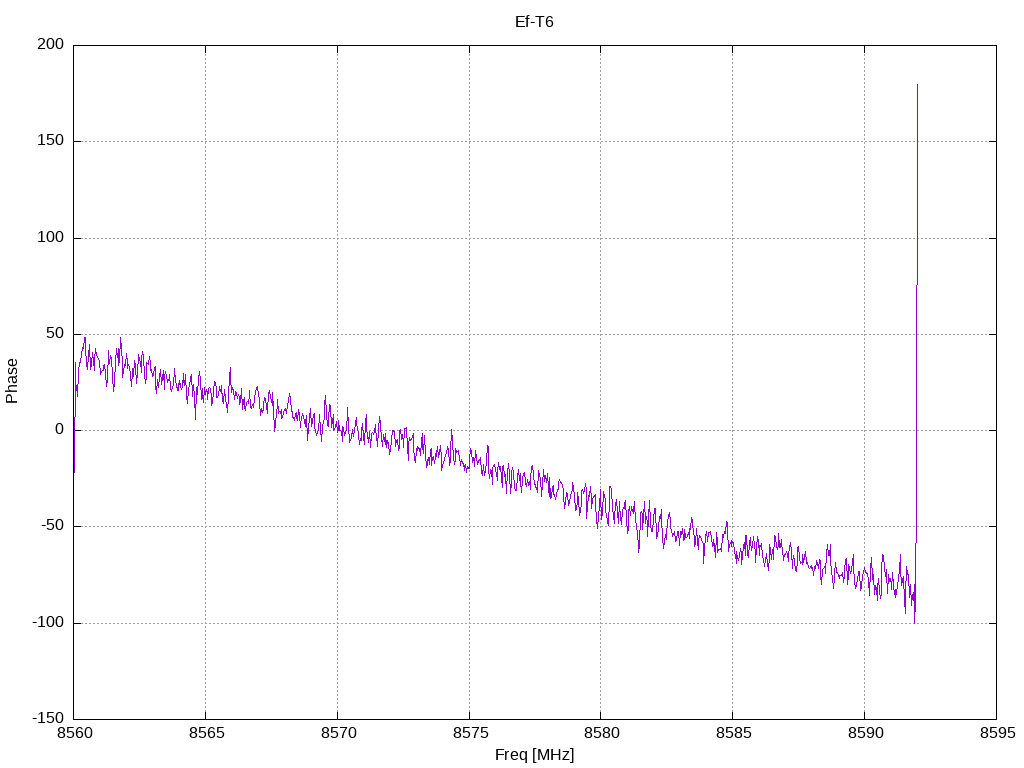The width and height of the screenshot is (1024, 768).
Task: Click the x-axis tick label '8575'
Action: tap(470, 733)
